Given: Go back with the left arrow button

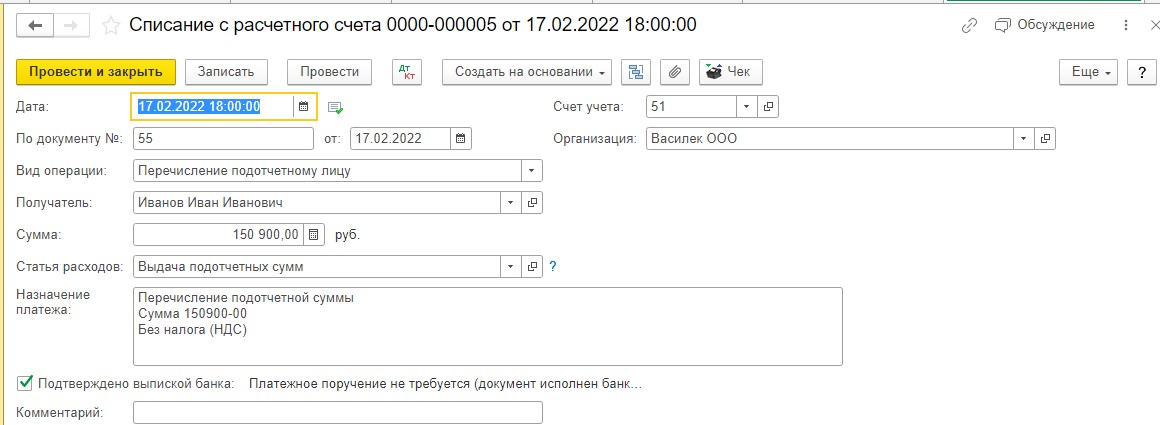Looking at the screenshot, I should click(x=35, y=25).
